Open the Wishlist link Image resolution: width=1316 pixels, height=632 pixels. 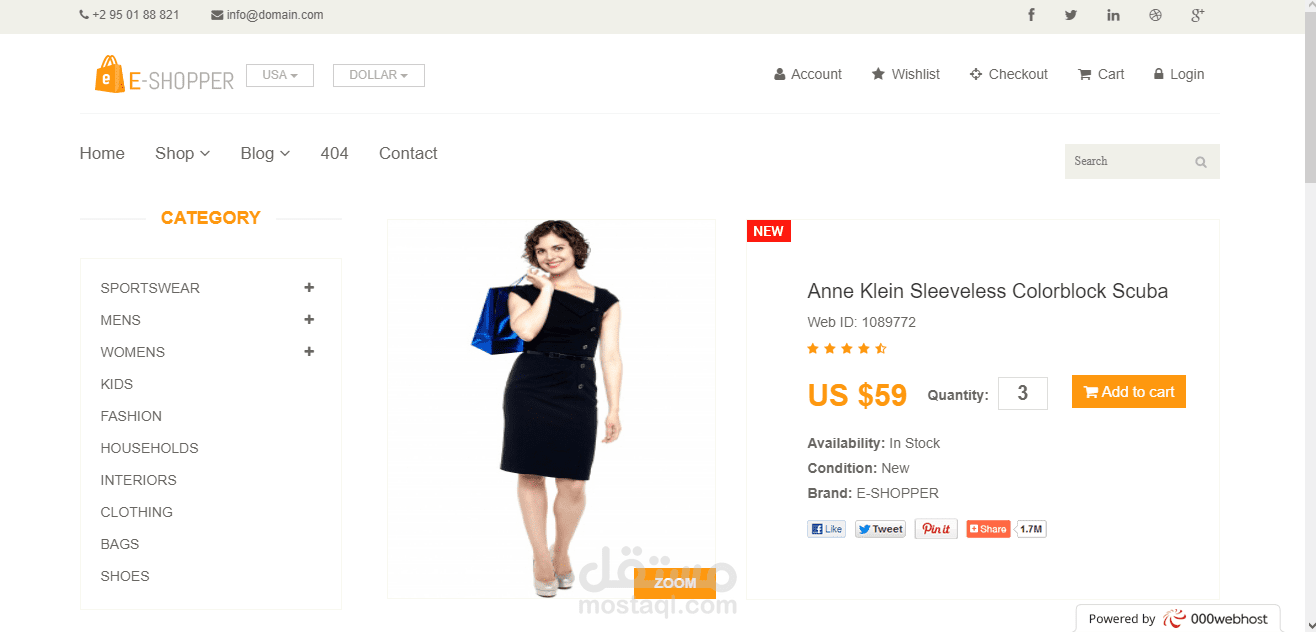coord(906,74)
